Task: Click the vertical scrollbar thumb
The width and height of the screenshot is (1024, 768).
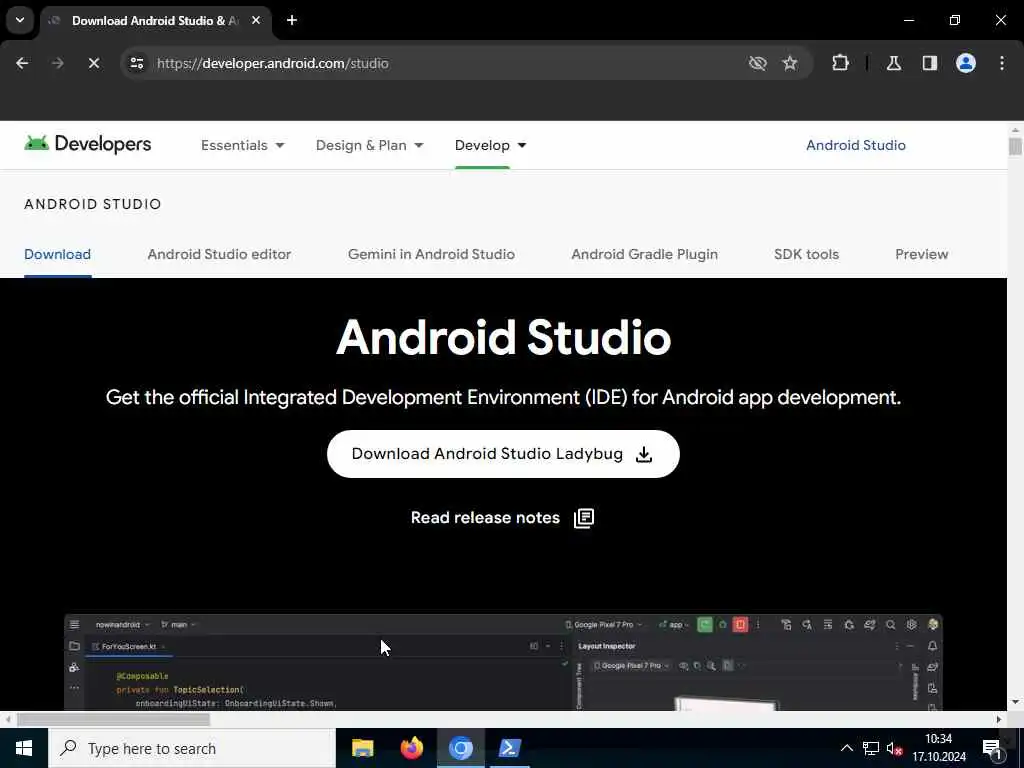Action: [x=1015, y=146]
